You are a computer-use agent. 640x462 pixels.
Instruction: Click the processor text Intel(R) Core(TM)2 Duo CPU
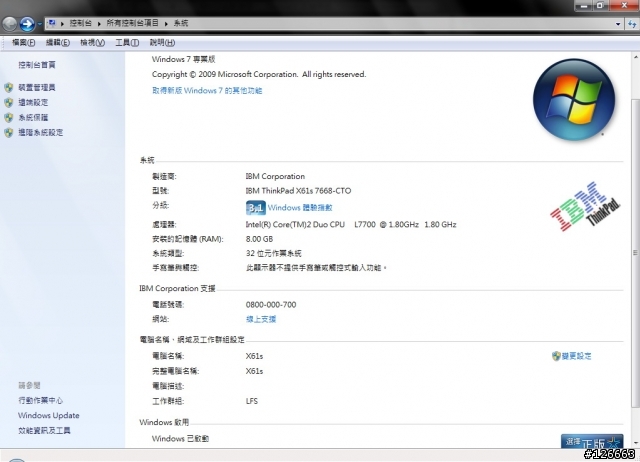[295, 224]
